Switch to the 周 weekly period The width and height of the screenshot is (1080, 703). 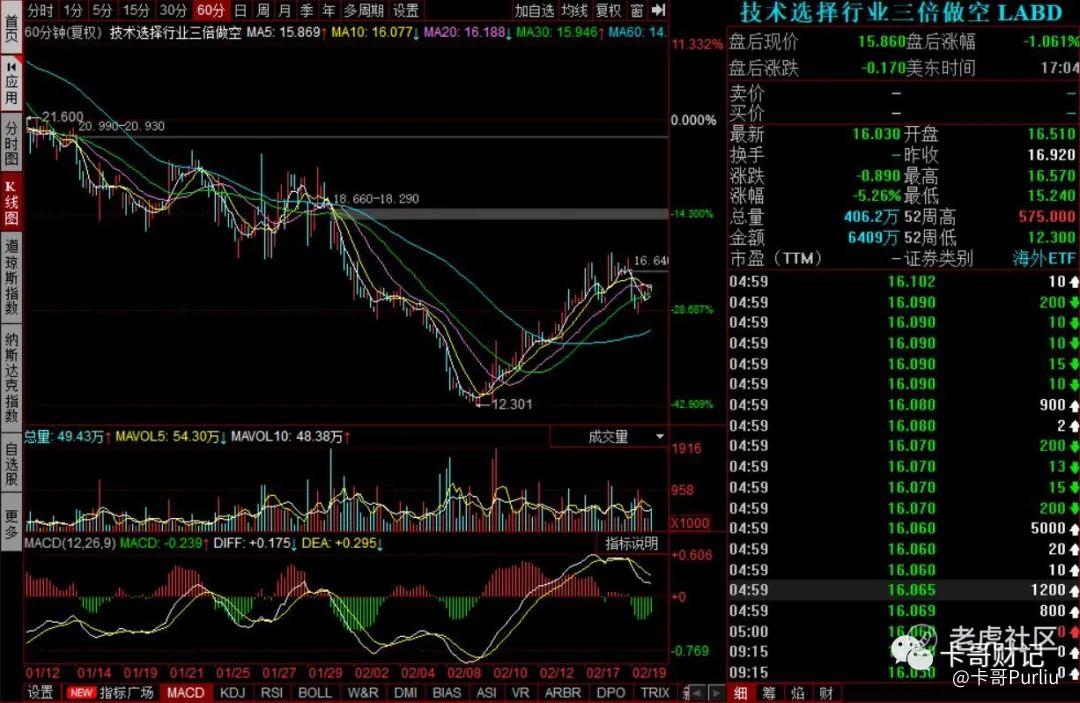click(x=262, y=10)
